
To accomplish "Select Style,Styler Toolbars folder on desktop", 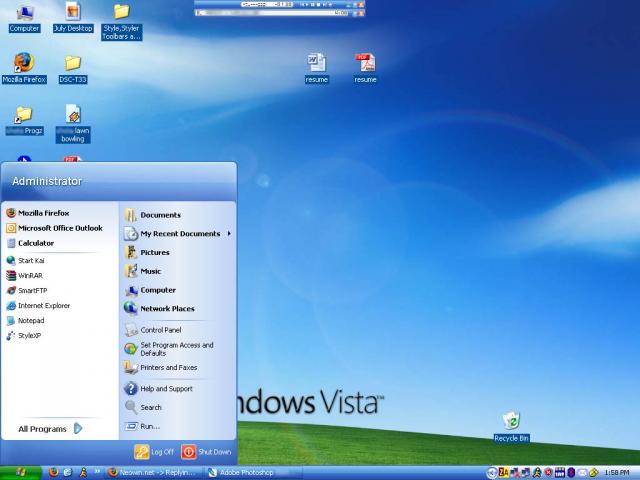I will tap(122, 22).
